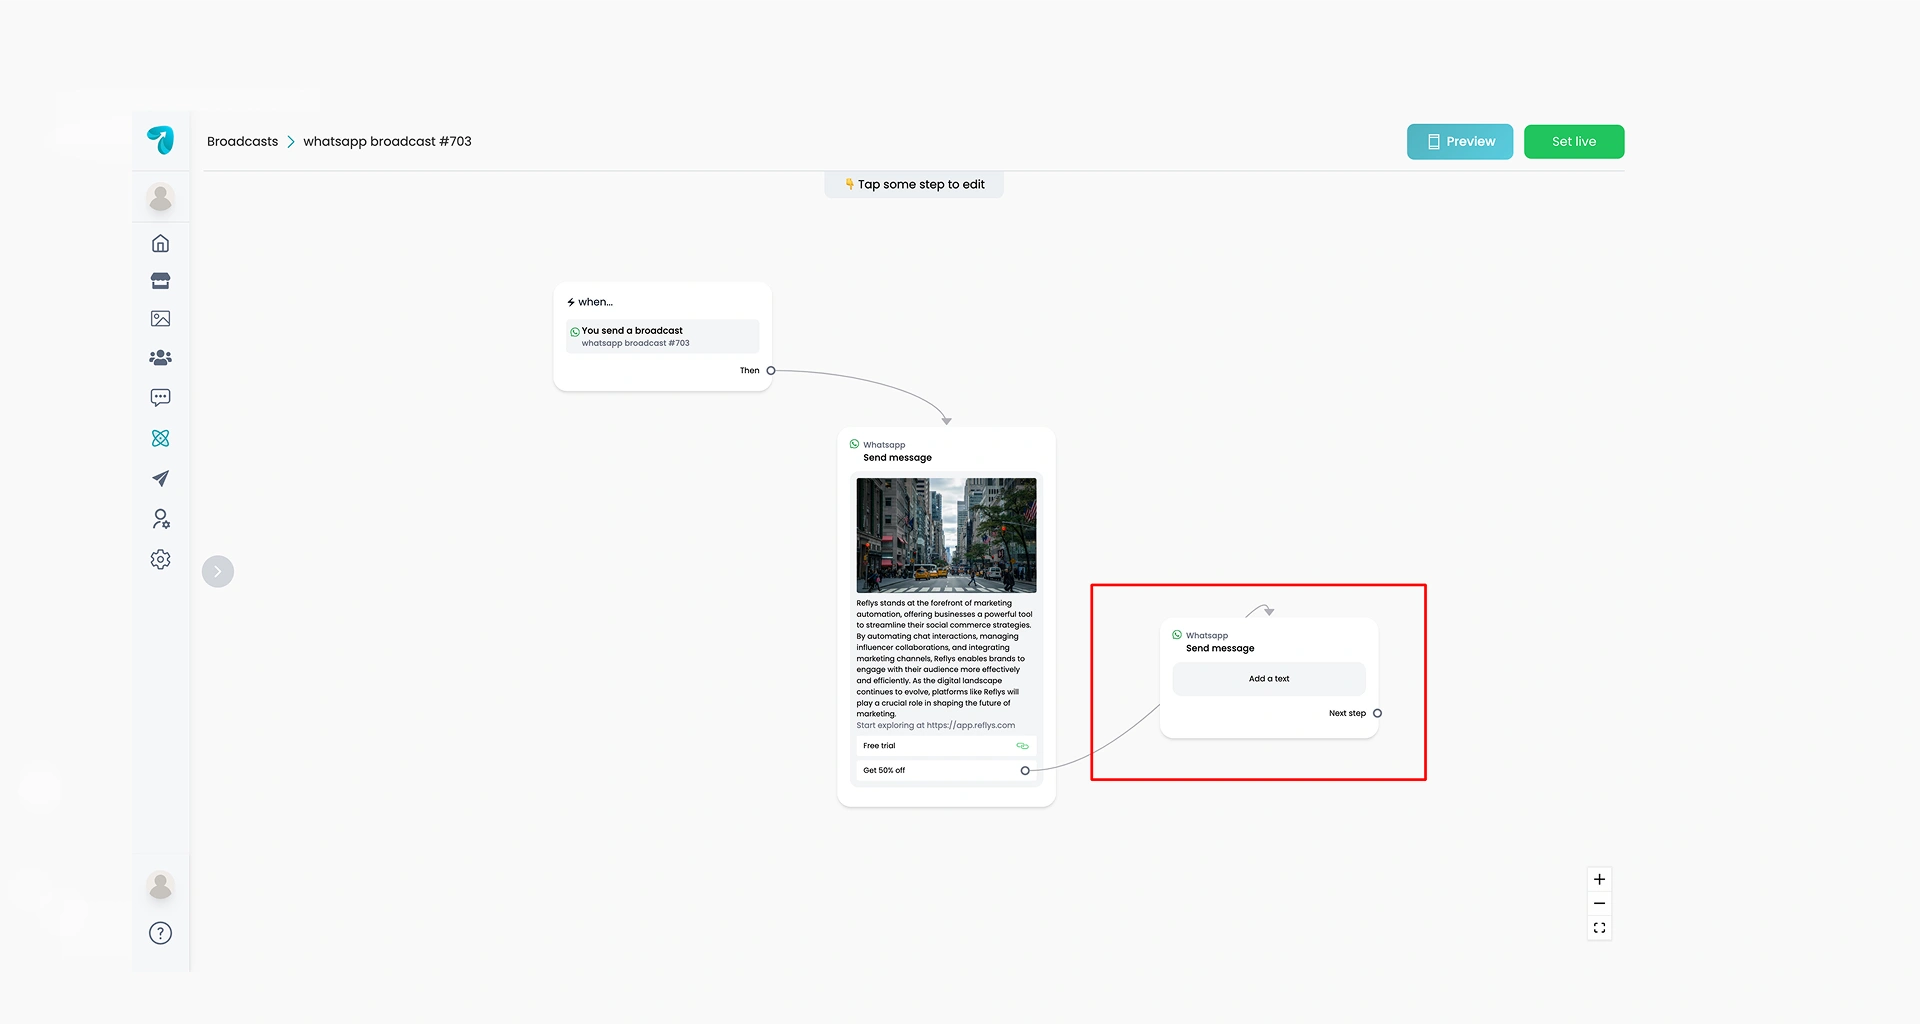Click the whatsapp icon in the trigger row
The height and width of the screenshot is (1025, 1920).
point(575,332)
